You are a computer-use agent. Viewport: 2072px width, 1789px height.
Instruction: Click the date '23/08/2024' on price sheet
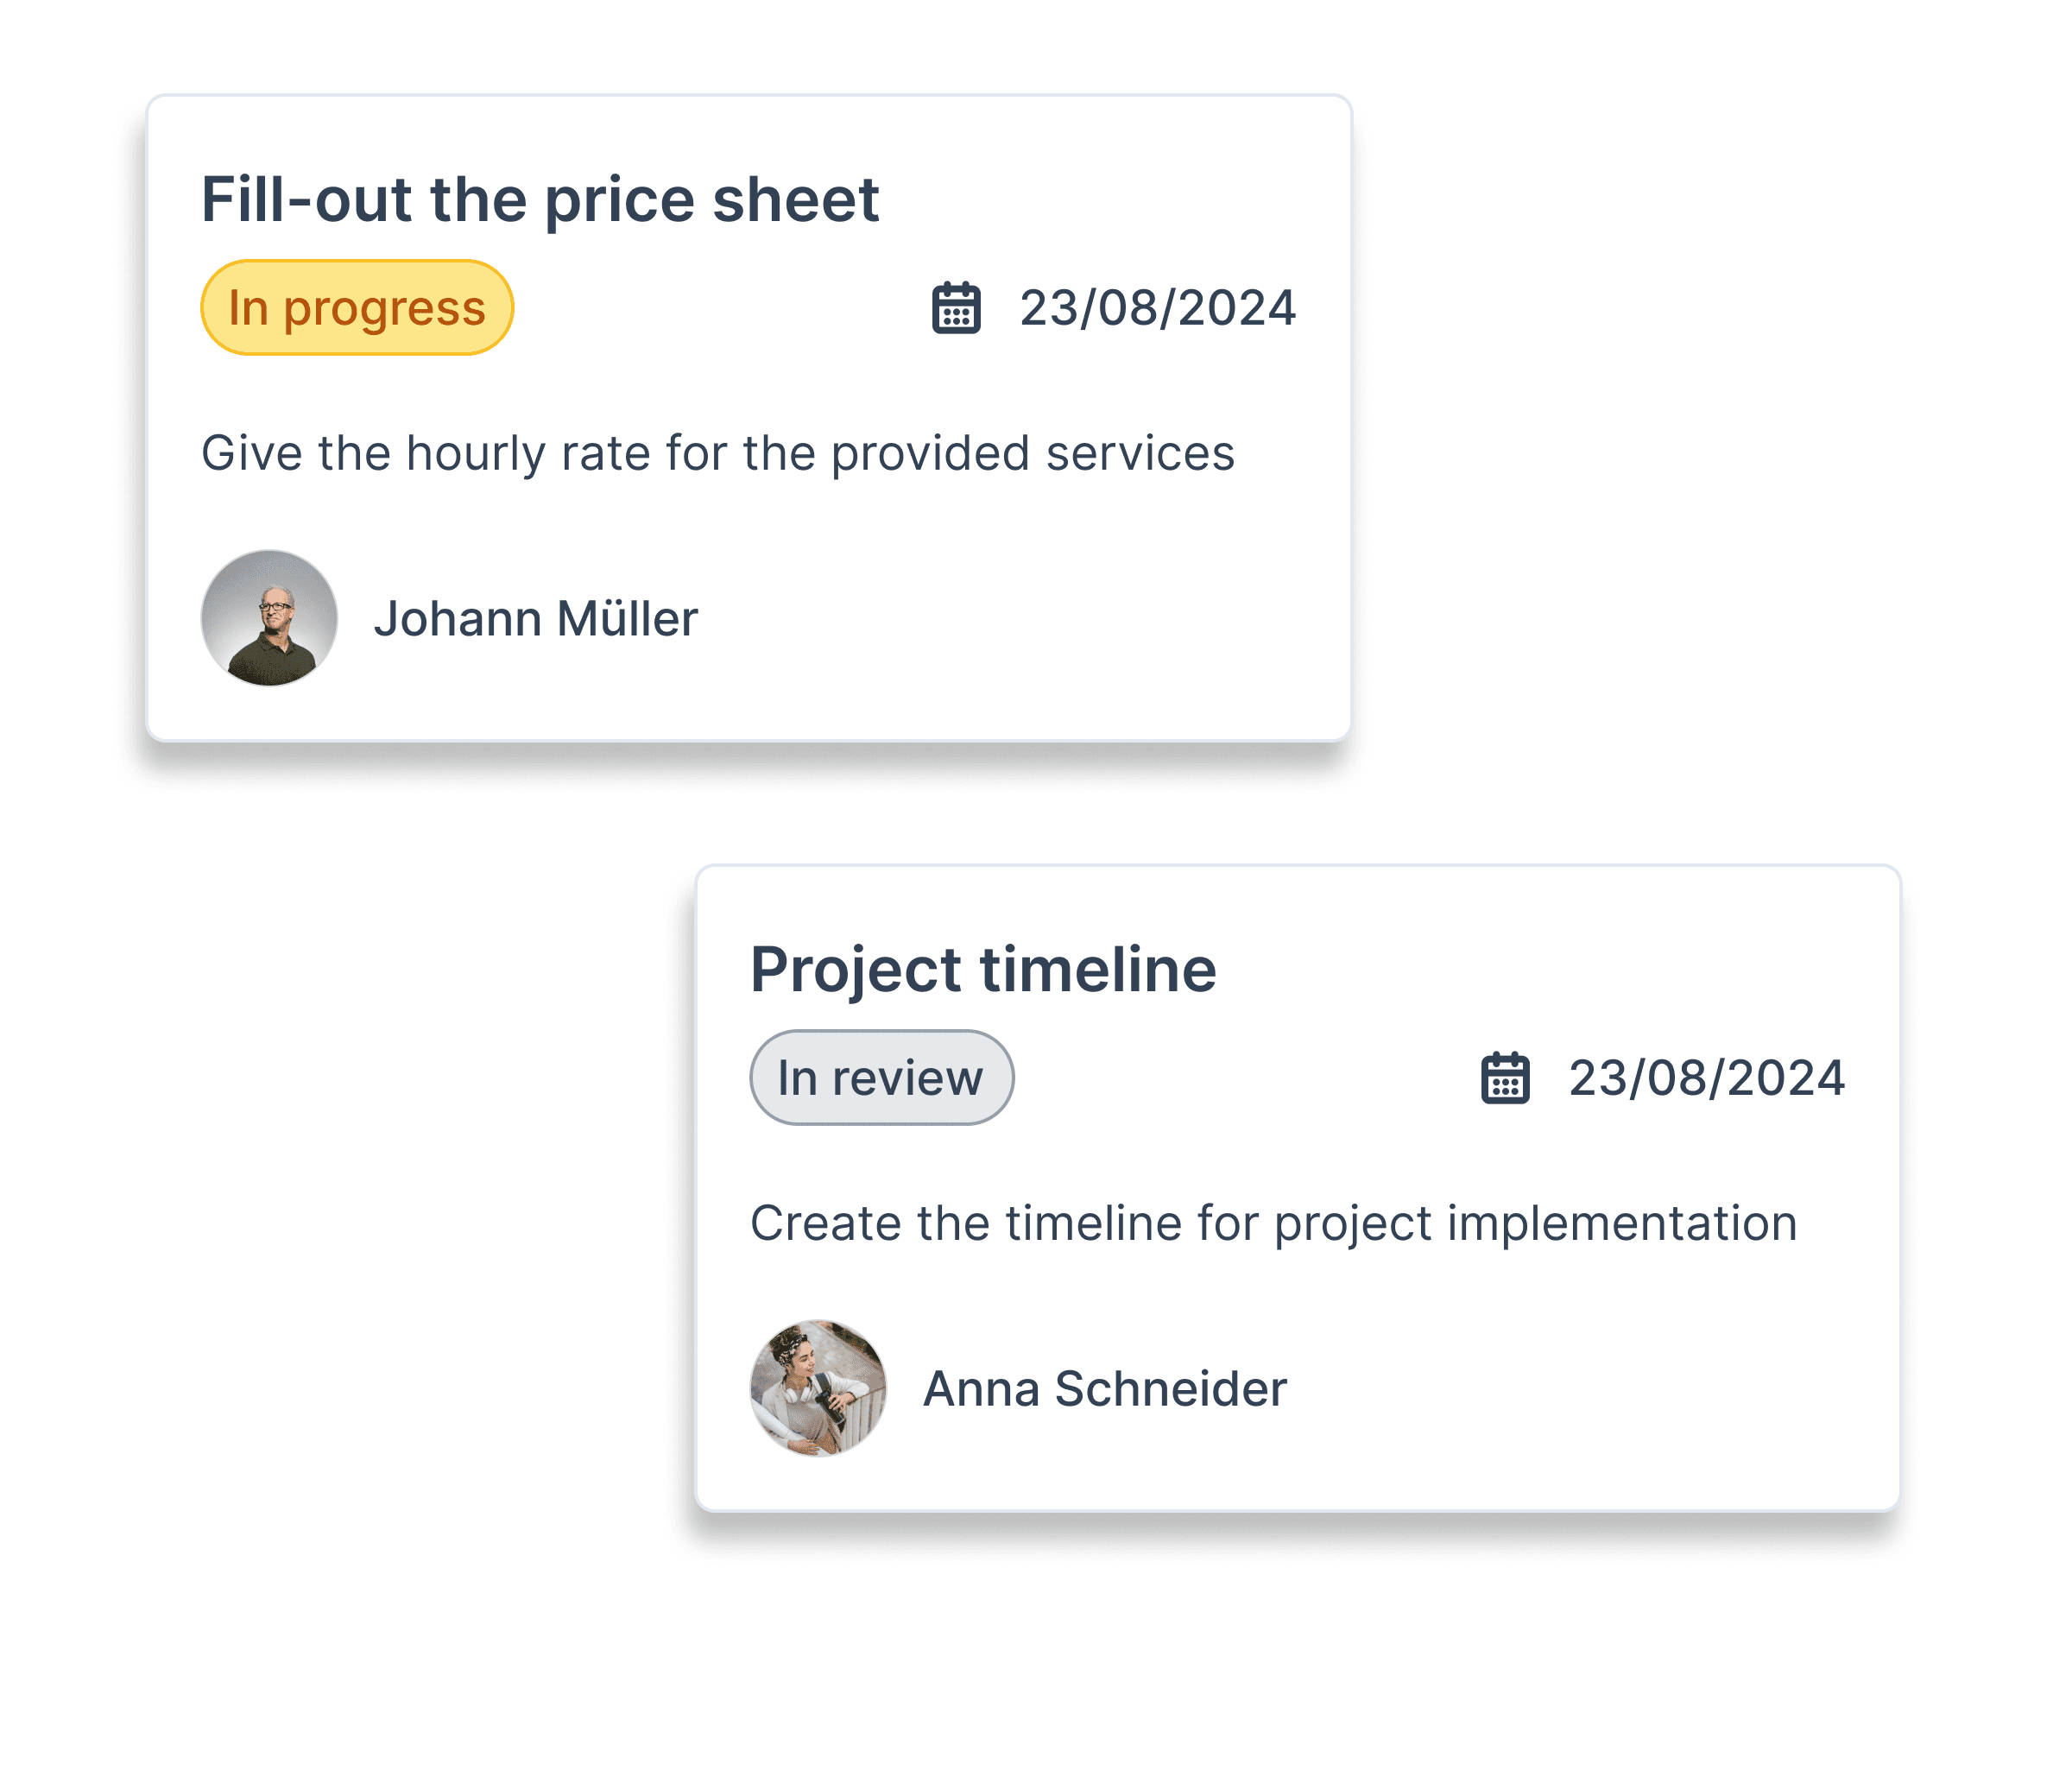(1156, 308)
